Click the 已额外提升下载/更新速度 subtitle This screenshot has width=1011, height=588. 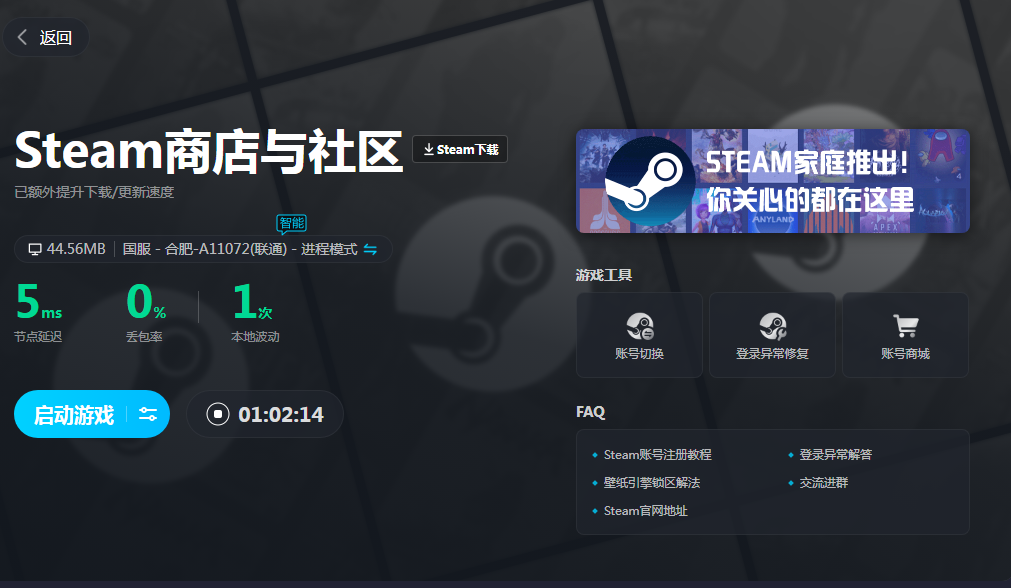[94, 192]
